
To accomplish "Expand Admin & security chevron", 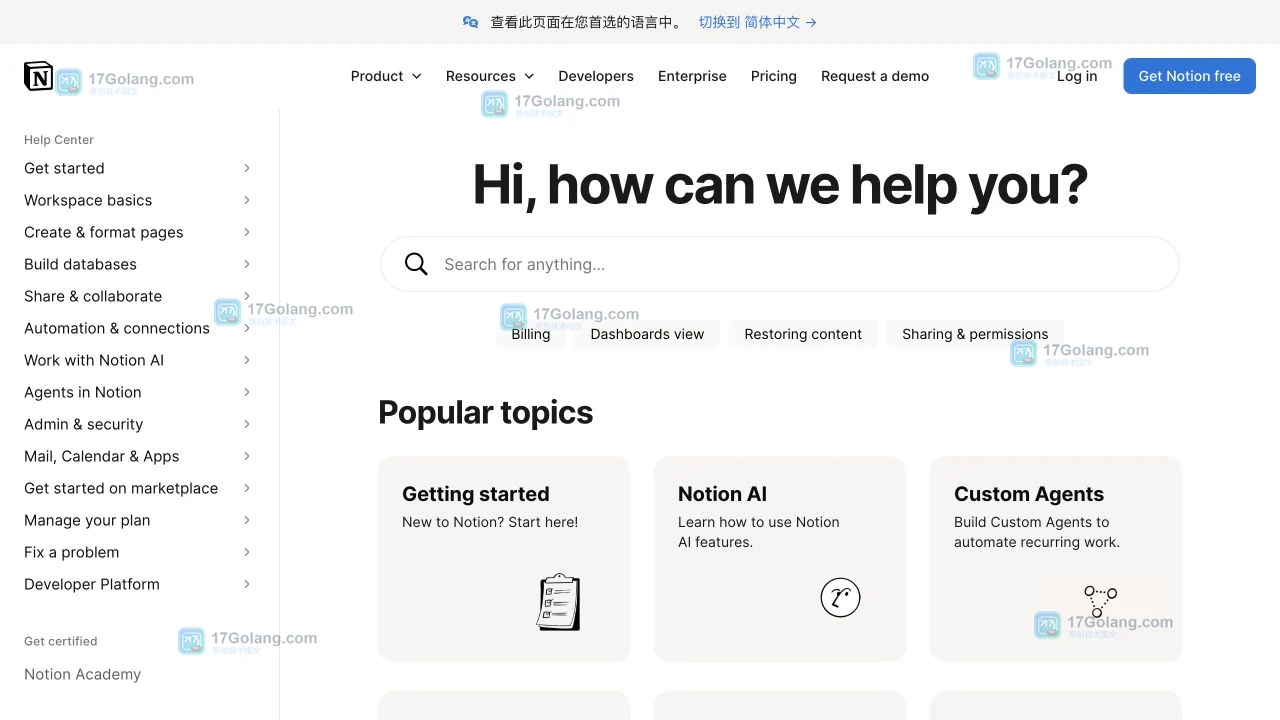I will (x=247, y=424).
